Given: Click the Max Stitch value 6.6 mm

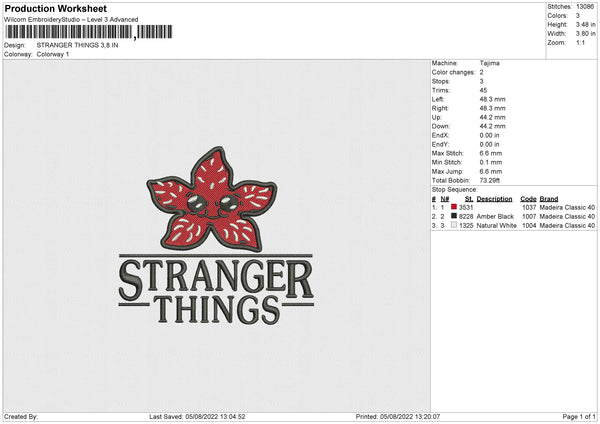Looking at the screenshot, I should pyautogui.click(x=491, y=153).
